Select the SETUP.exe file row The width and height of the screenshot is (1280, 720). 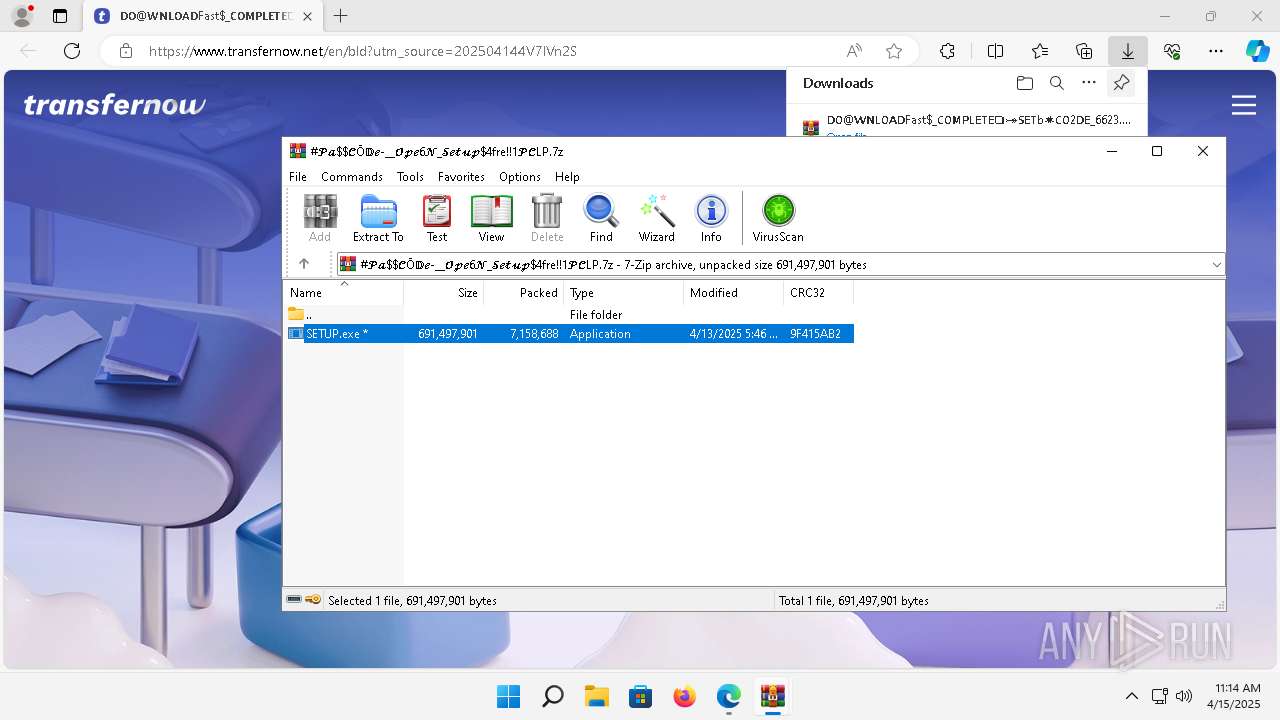click(570, 334)
